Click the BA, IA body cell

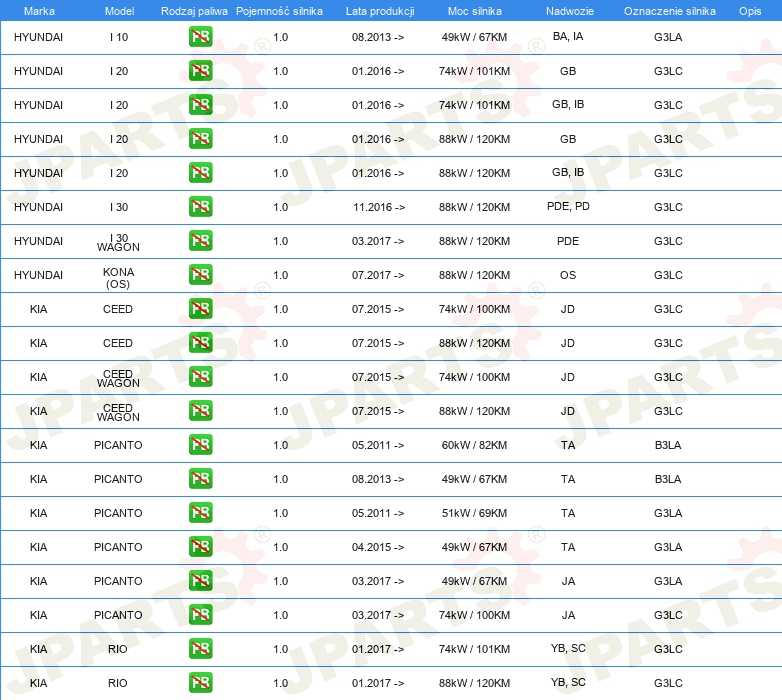(x=568, y=36)
